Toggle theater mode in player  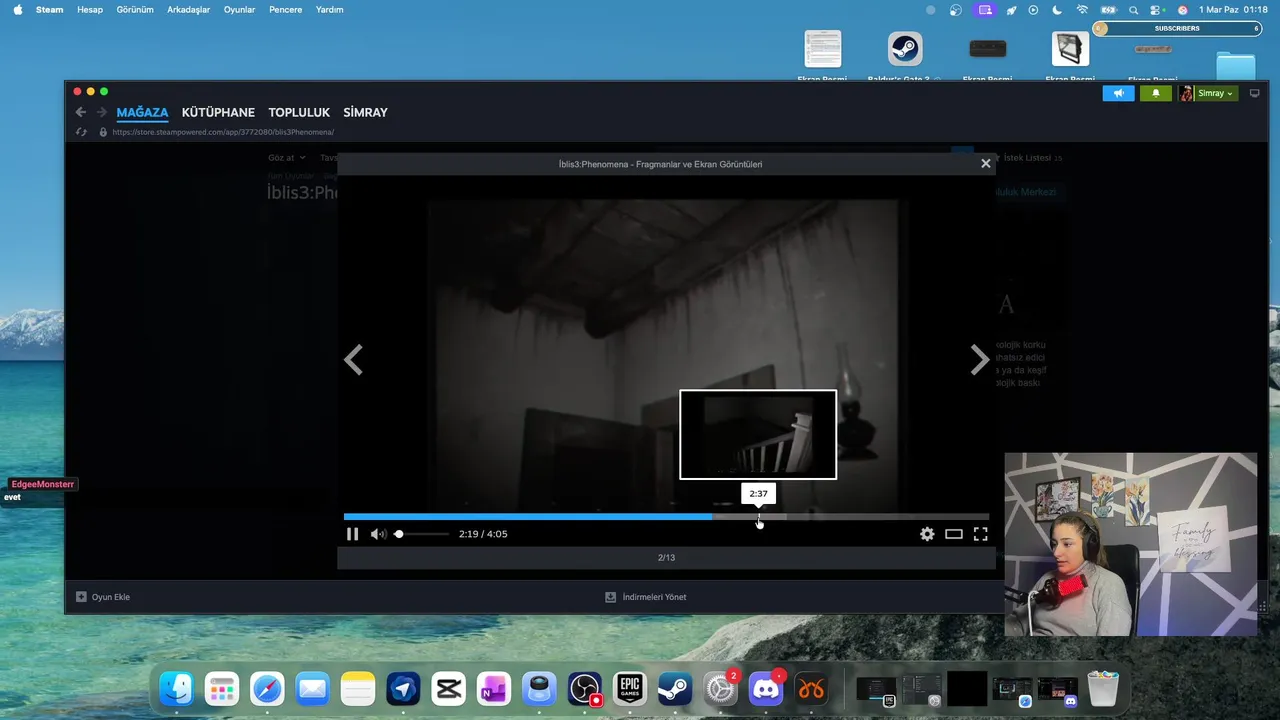[954, 534]
